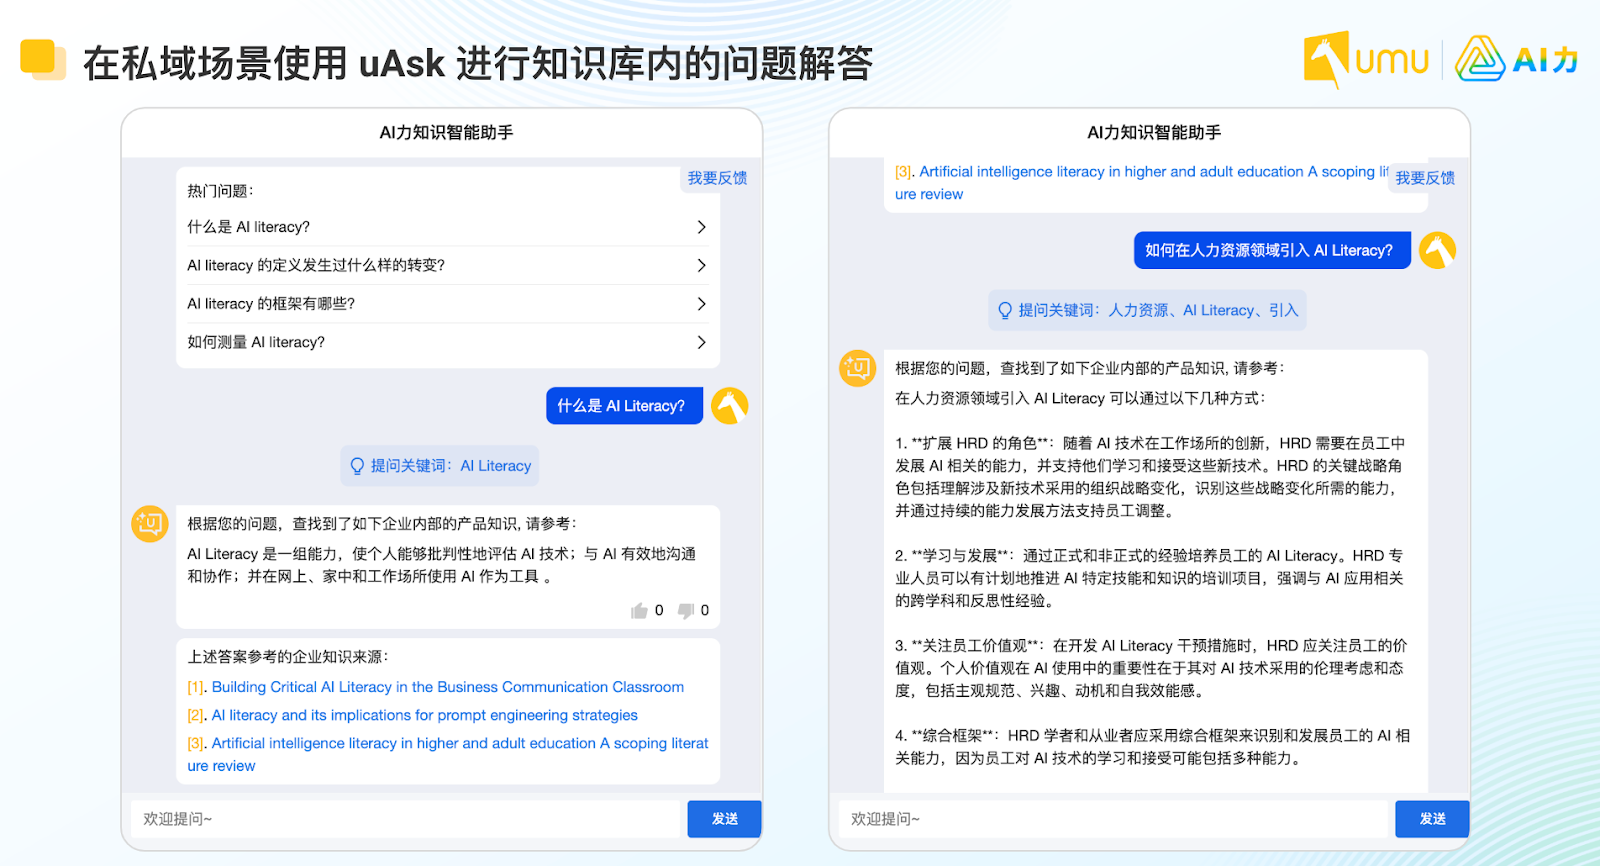Select hot question "AI literacy 的框架有哪些?"

pyautogui.click(x=447, y=304)
